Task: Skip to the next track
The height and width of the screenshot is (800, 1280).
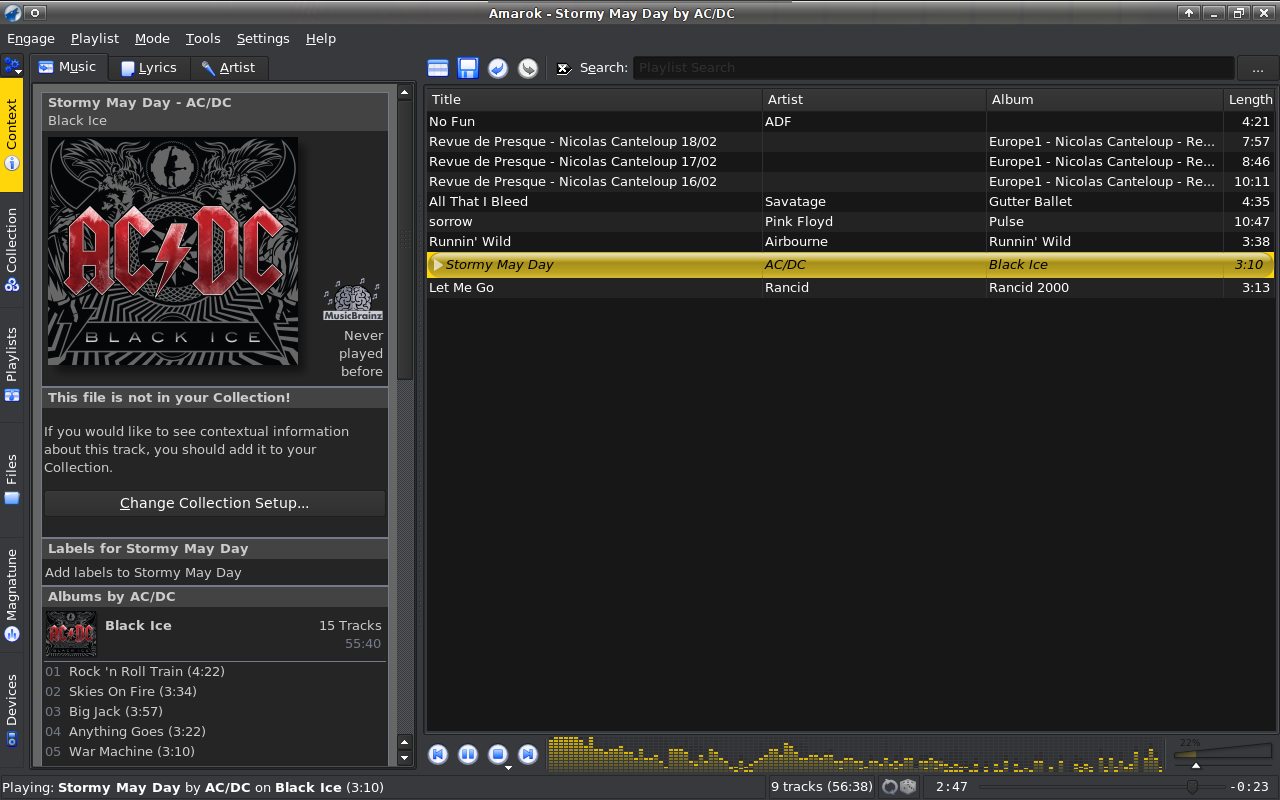Action: pos(528,755)
